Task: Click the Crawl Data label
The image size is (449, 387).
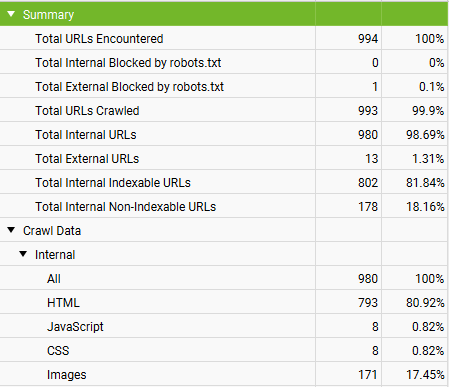Action: tap(52, 231)
